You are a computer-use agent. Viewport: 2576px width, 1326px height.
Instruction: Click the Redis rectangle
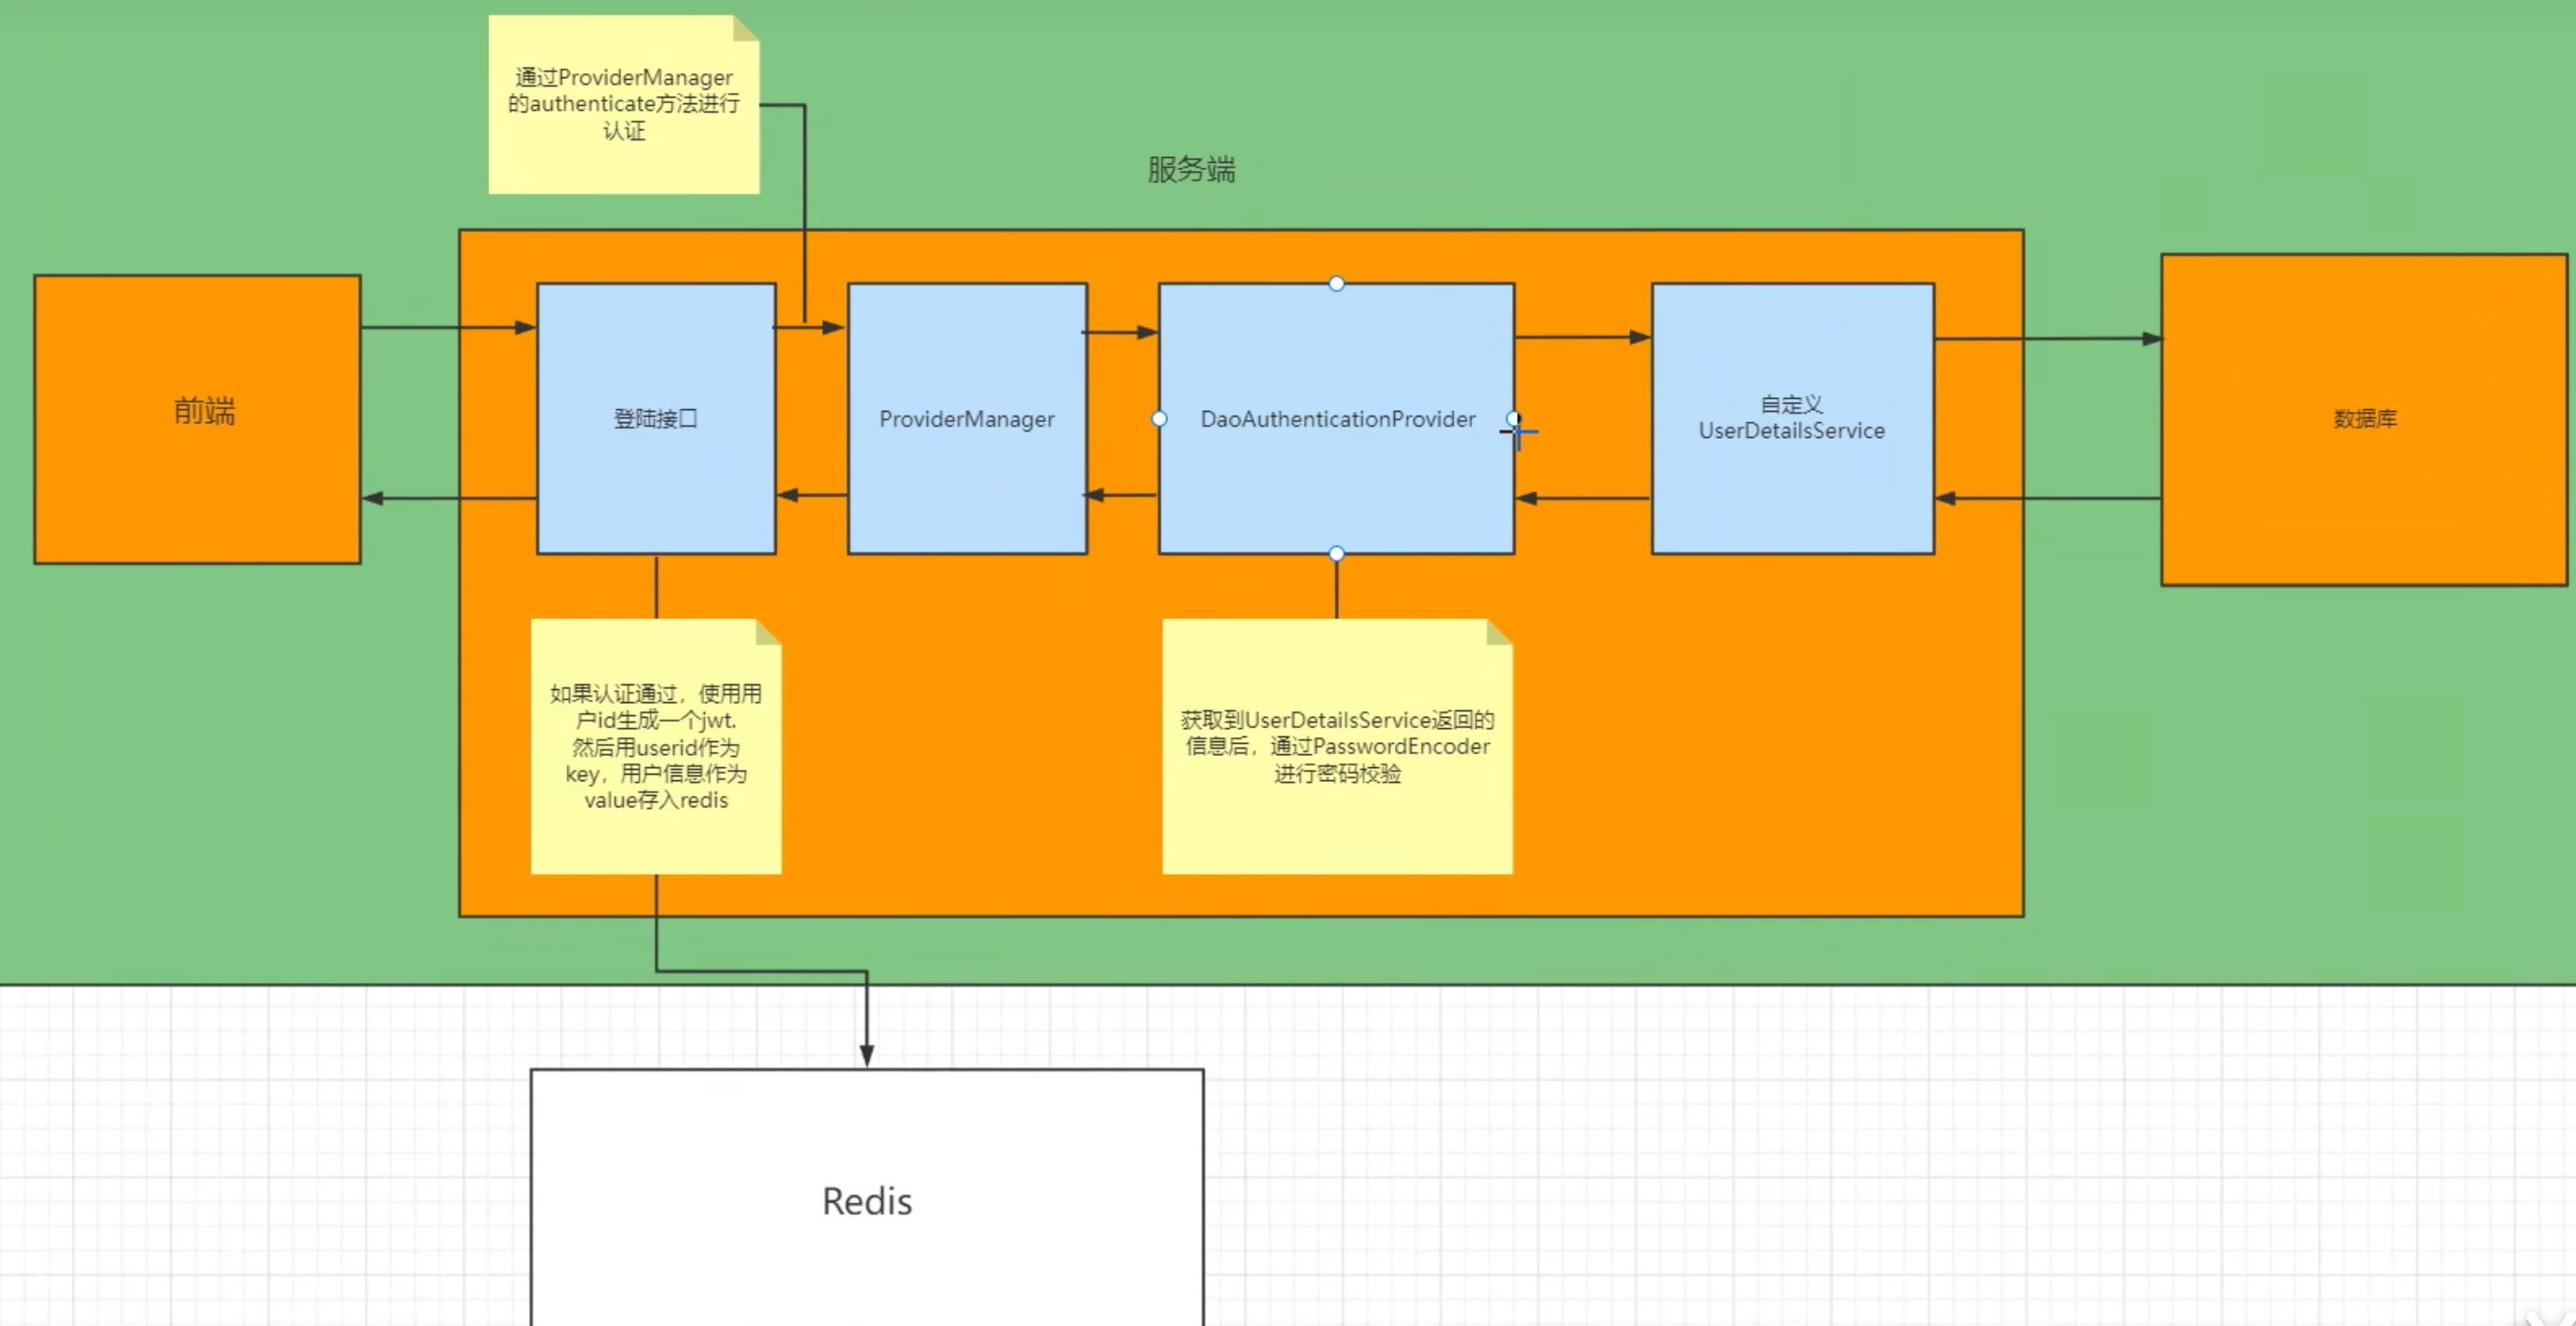click(x=867, y=1200)
